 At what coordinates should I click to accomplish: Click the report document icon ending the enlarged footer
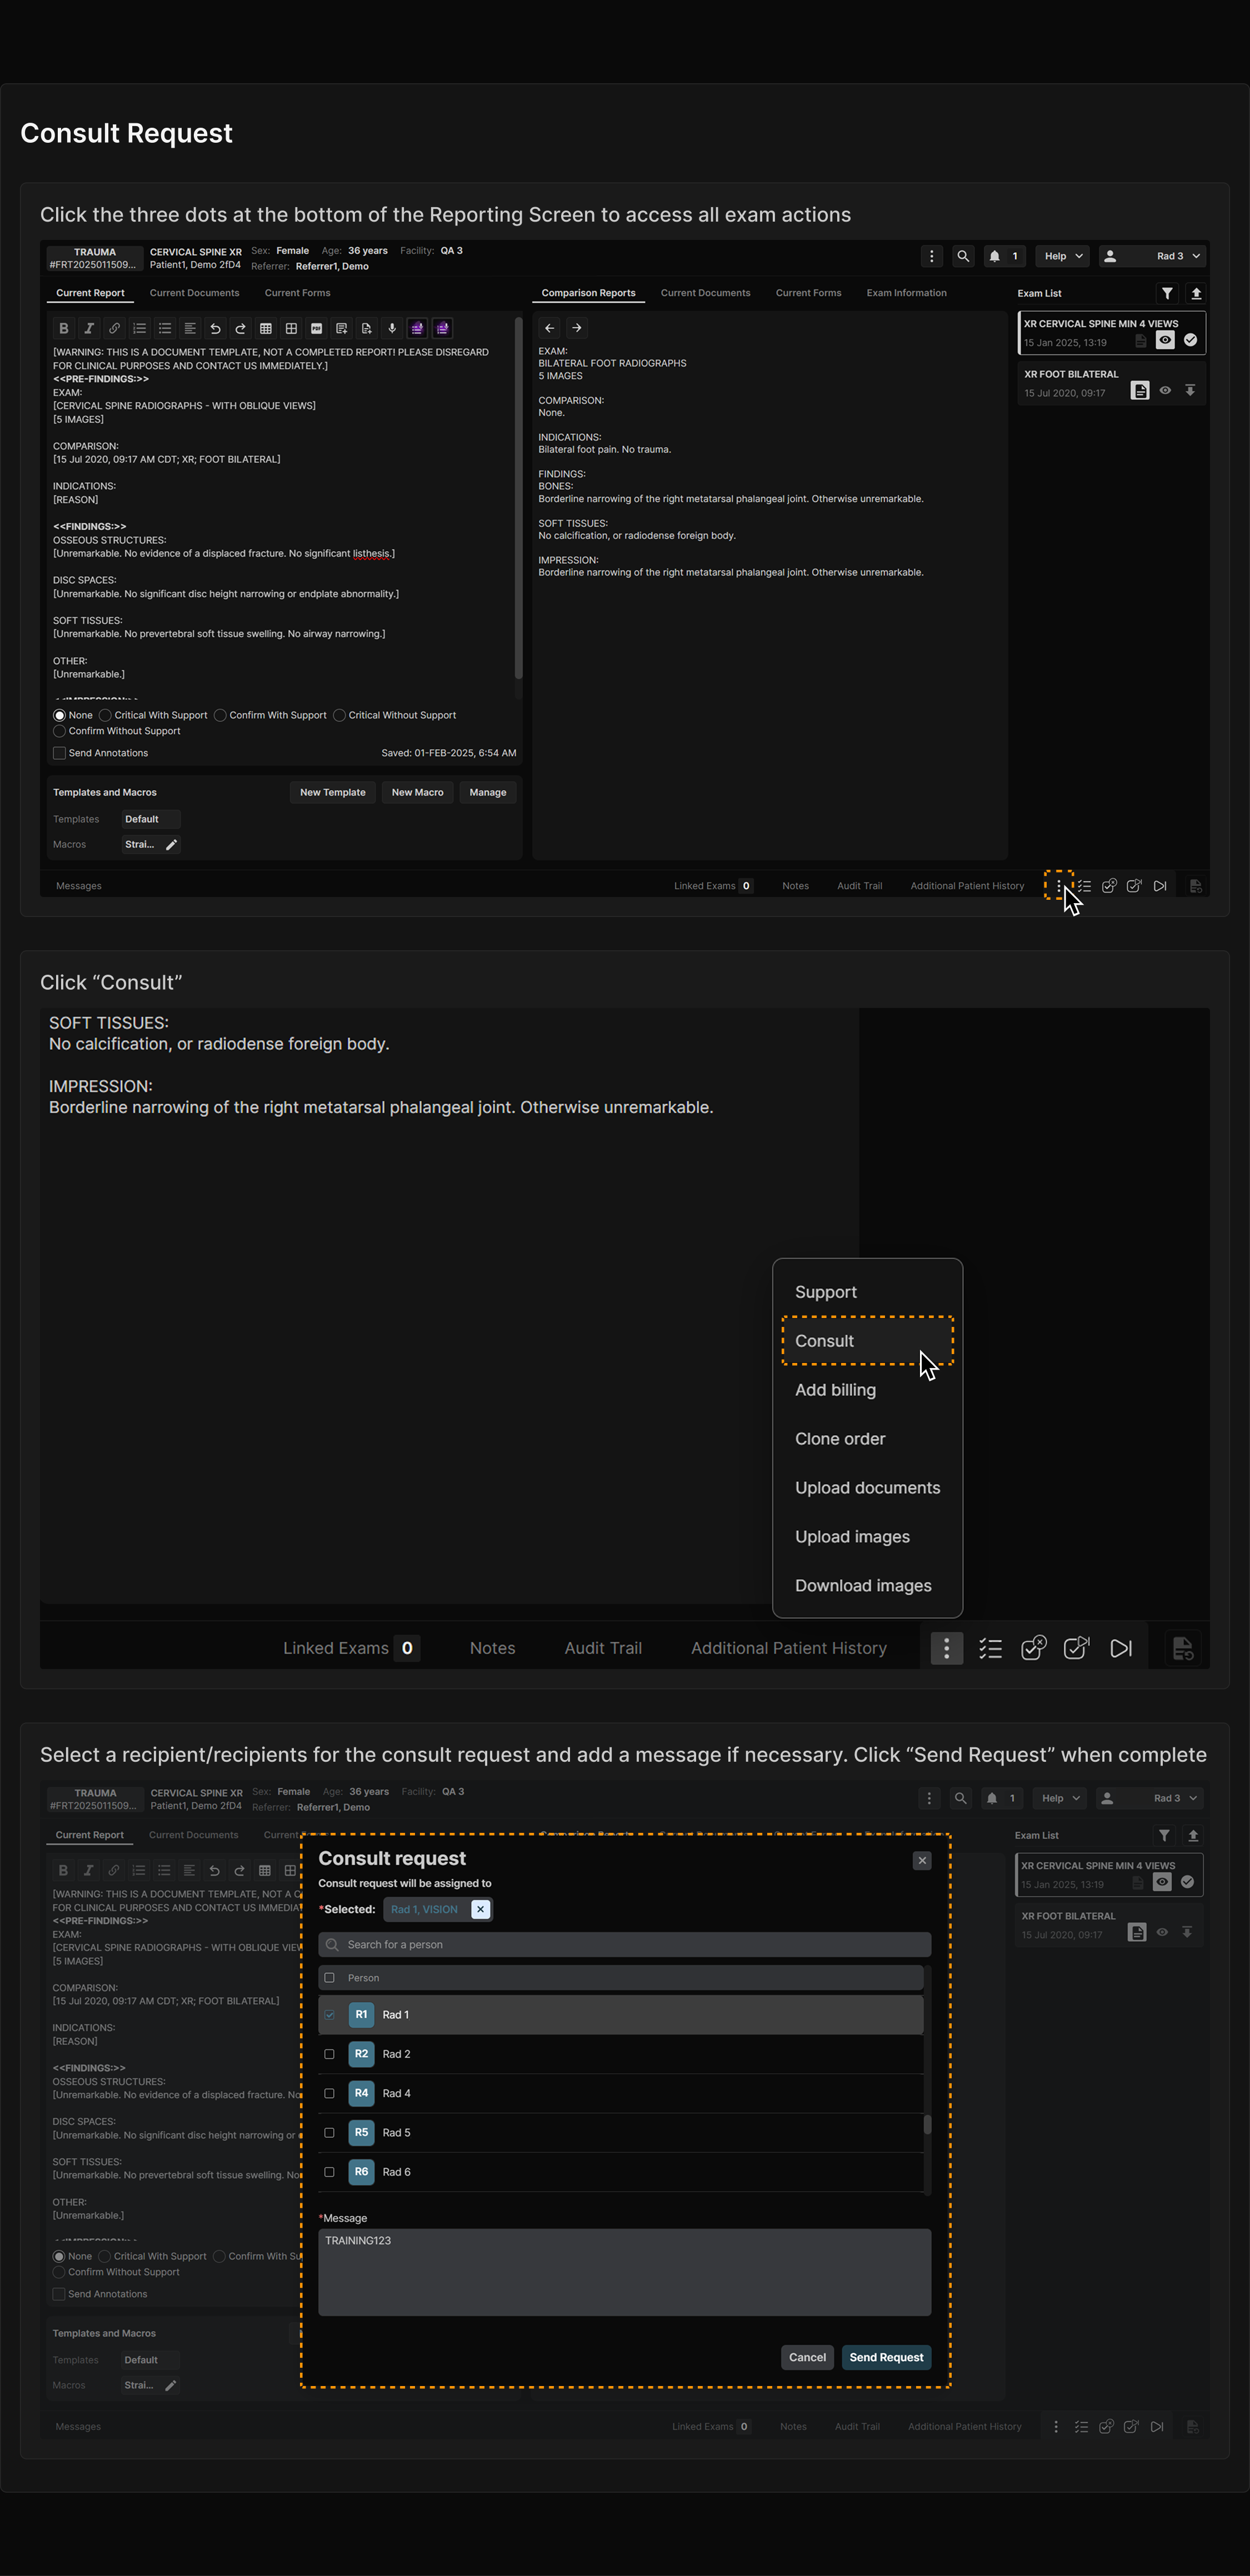tap(1183, 1648)
